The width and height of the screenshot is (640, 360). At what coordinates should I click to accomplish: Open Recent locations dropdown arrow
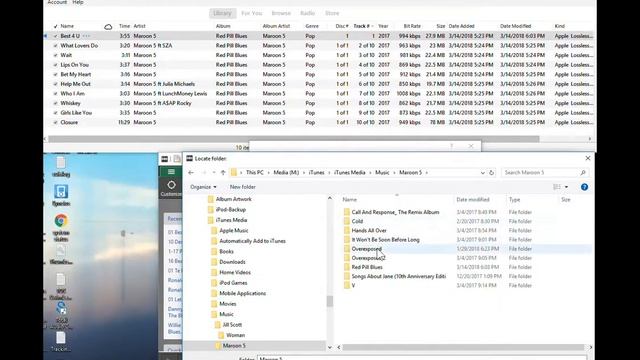pyautogui.click(x=214, y=173)
